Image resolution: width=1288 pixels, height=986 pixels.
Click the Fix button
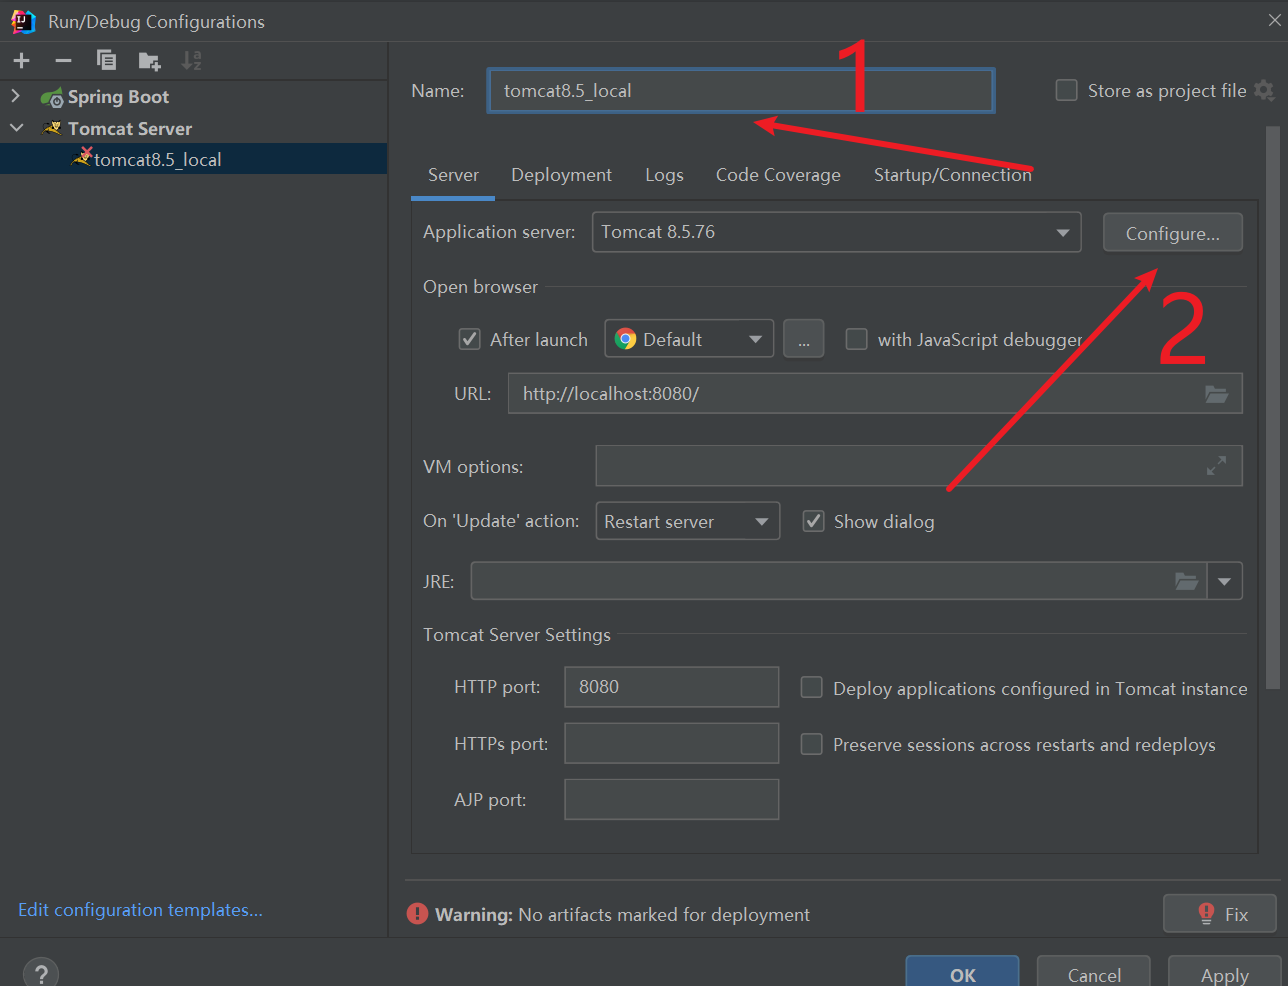tap(1220, 914)
